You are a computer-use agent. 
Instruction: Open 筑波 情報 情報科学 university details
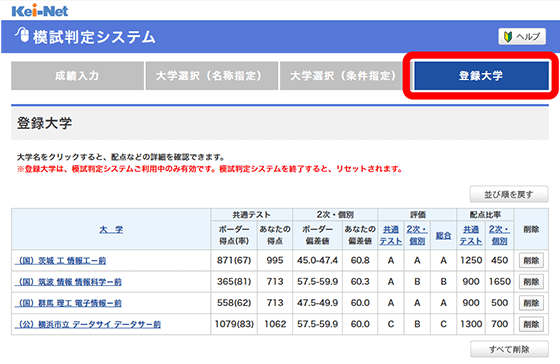[x=69, y=282]
